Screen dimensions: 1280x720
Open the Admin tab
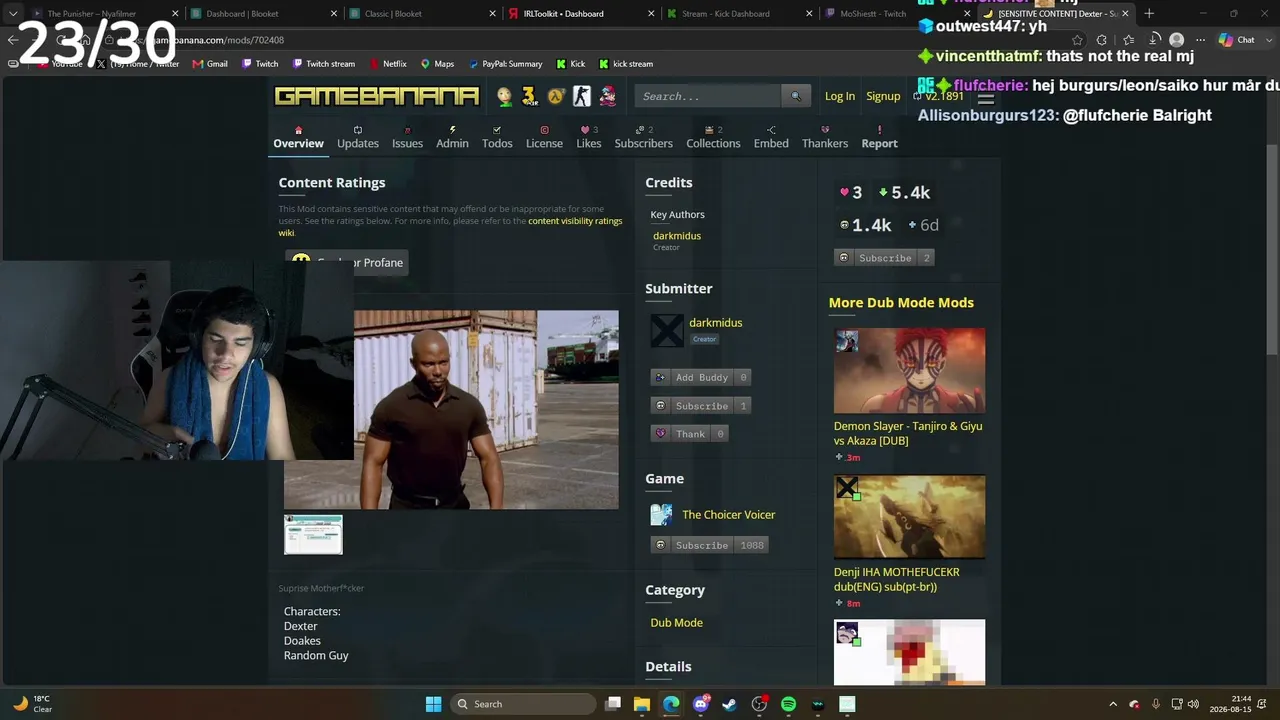coord(452,137)
